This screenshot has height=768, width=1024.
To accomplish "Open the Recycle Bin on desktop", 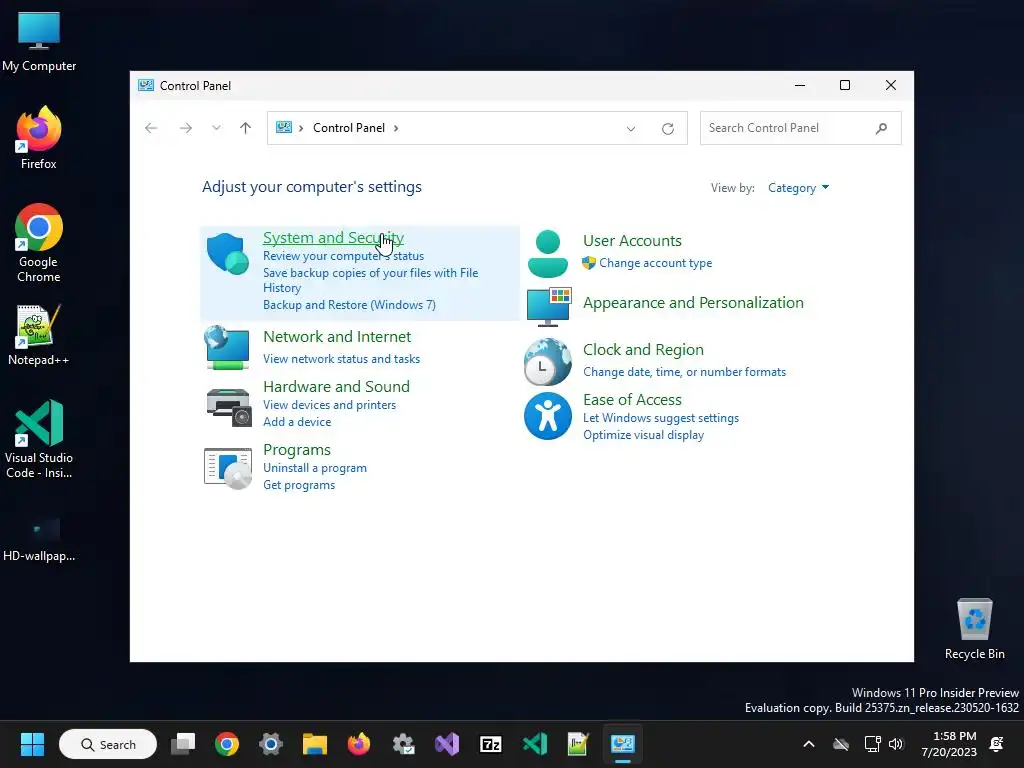I will (974, 629).
